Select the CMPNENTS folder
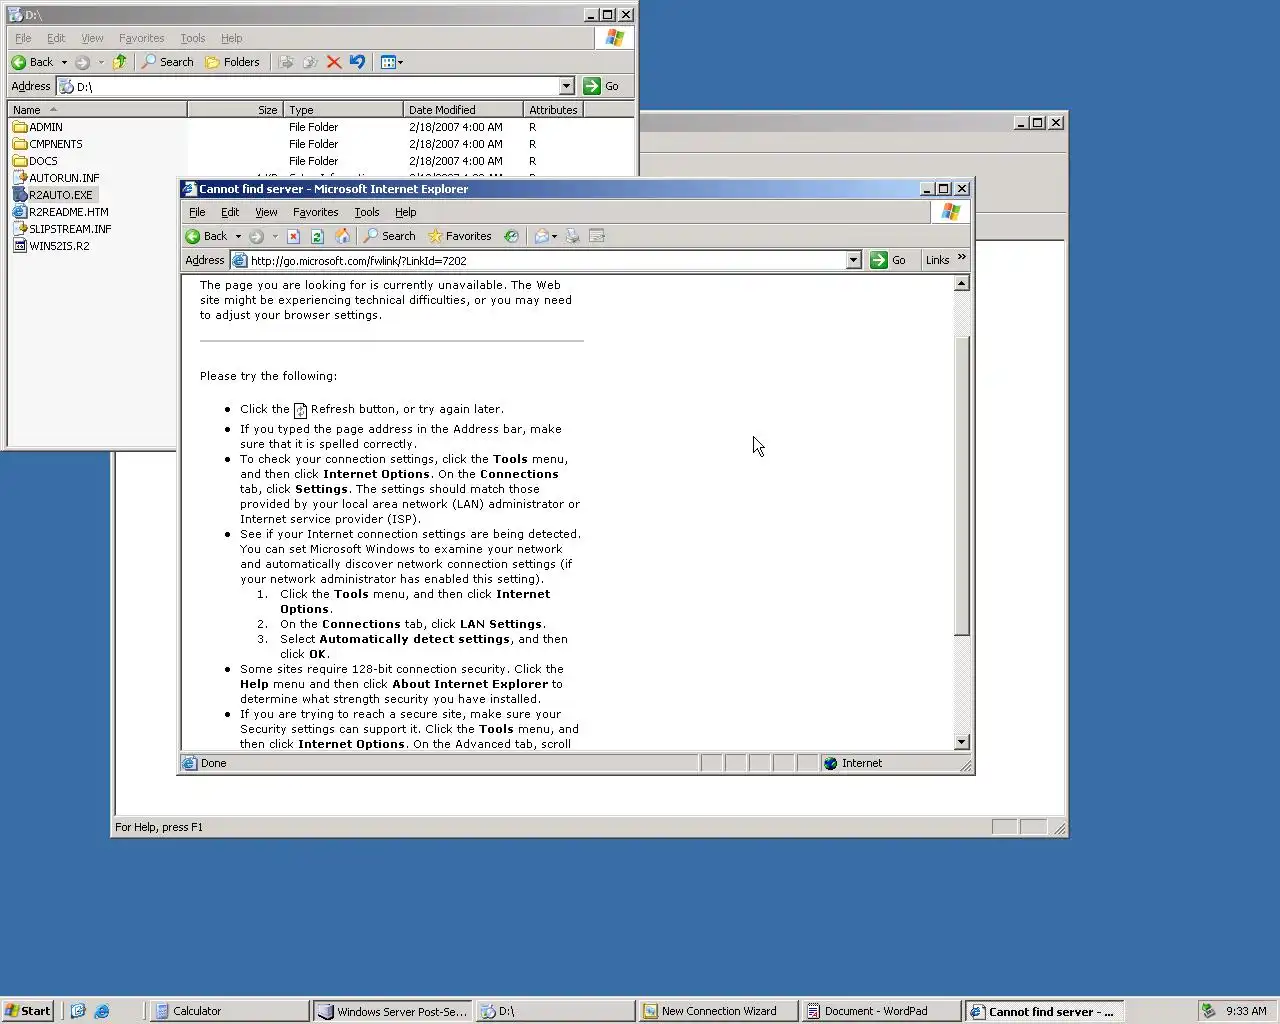Viewport: 1280px width, 1024px height. click(x=48, y=144)
